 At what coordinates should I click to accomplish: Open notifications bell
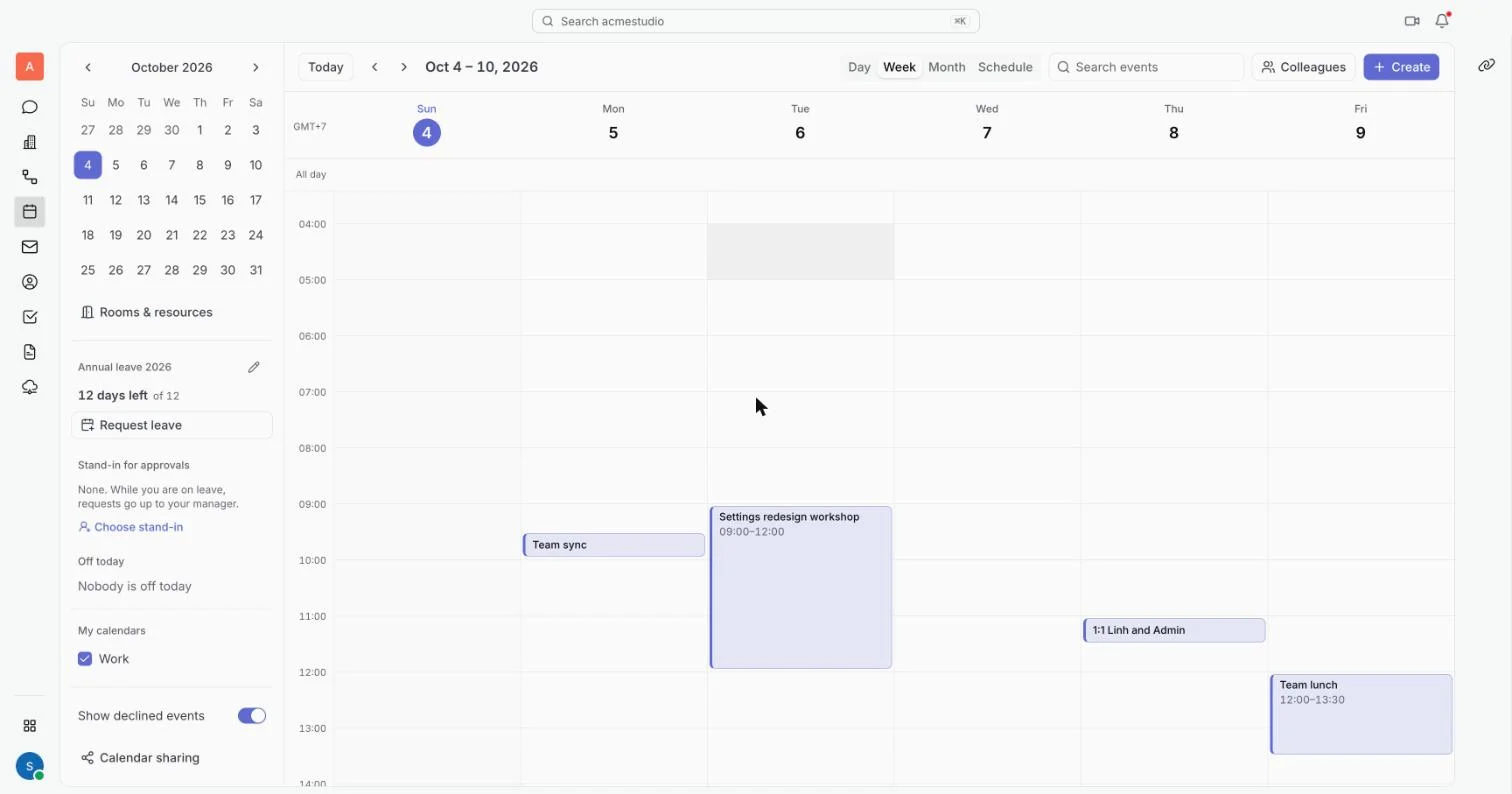pos(1442,21)
